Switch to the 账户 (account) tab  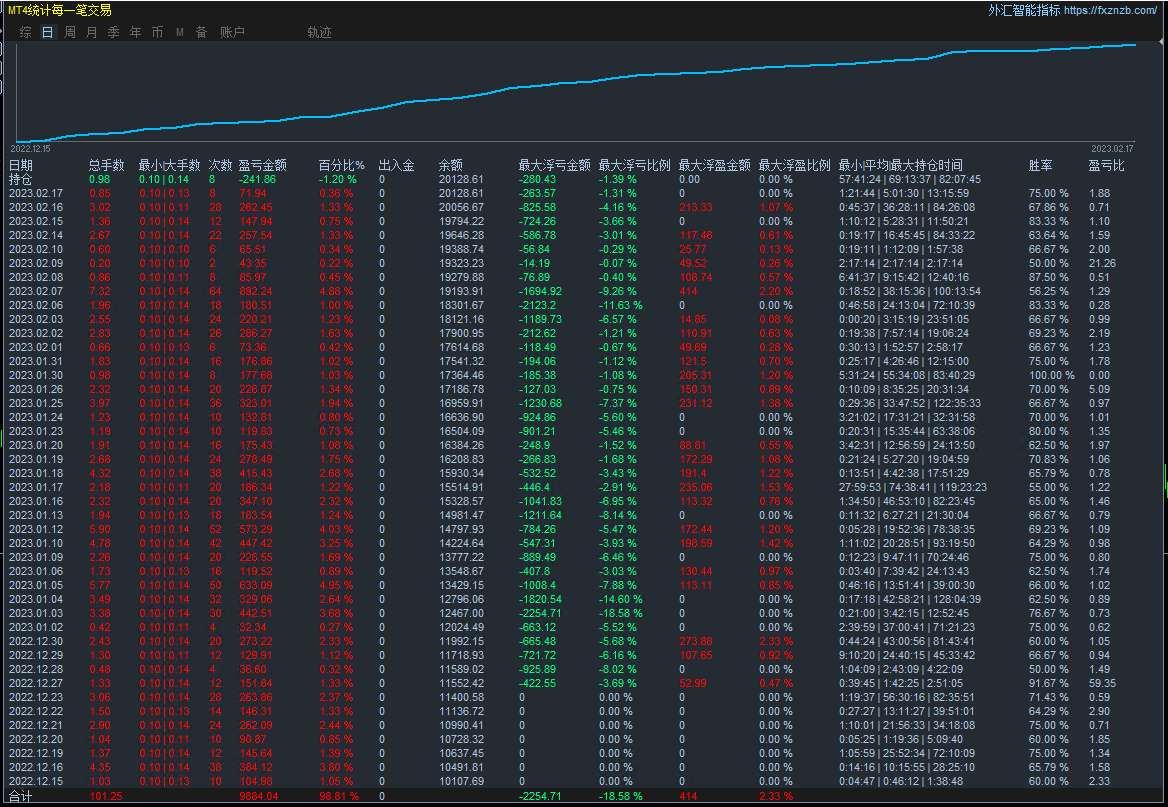[232, 32]
